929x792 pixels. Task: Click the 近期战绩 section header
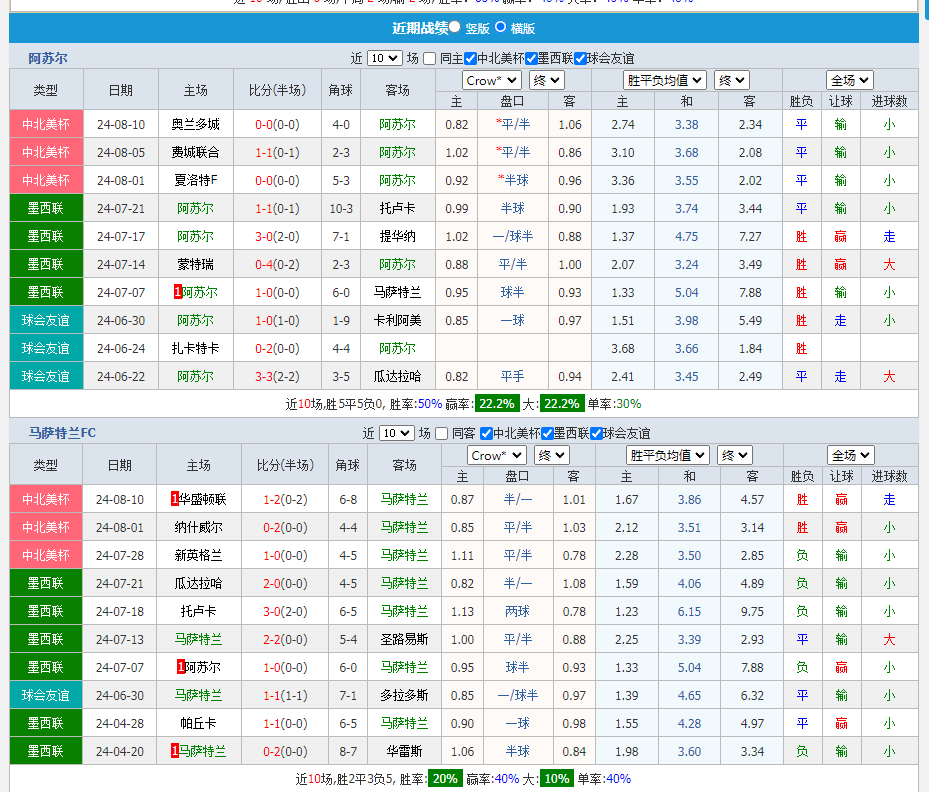click(x=418, y=28)
